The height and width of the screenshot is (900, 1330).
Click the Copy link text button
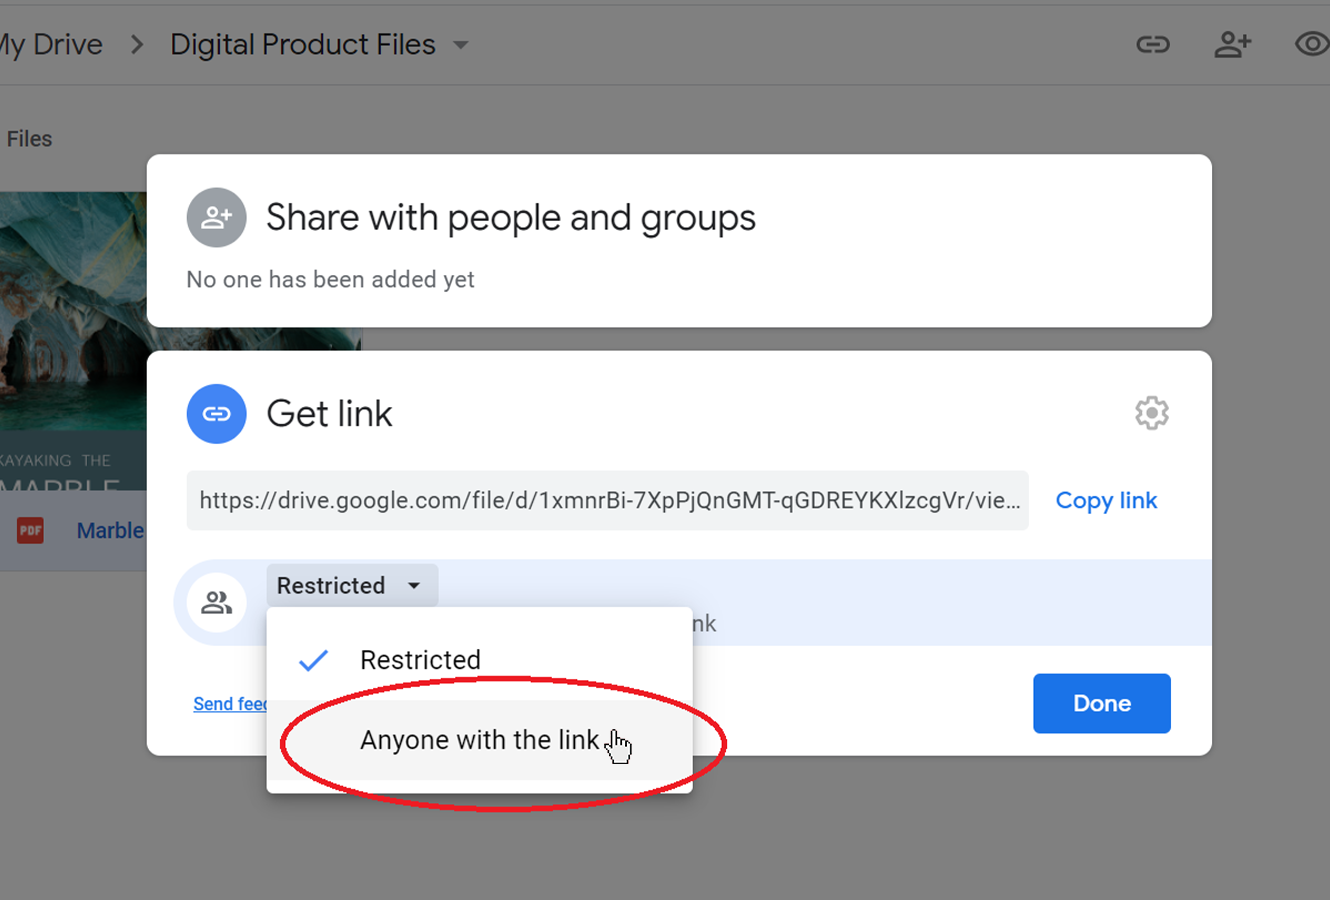coord(1106,500)
